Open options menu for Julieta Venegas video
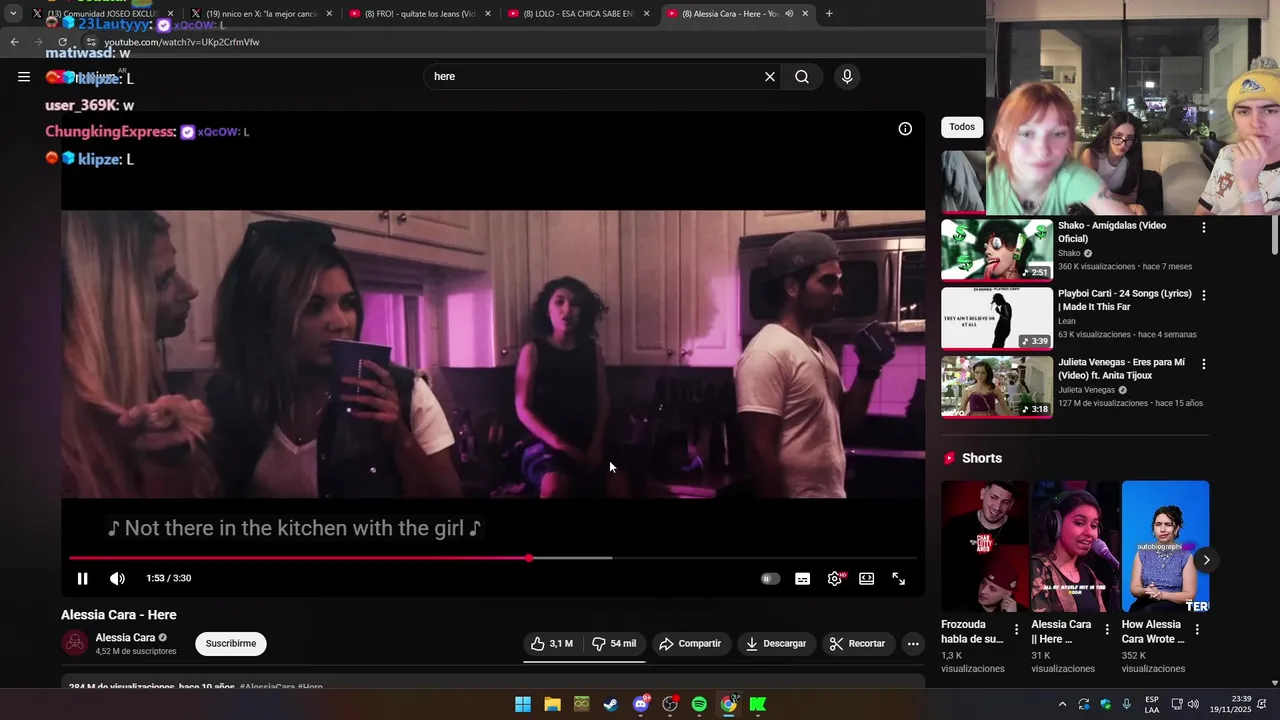This screenshot has width=1280, height=720. (x=1204, y=364)
